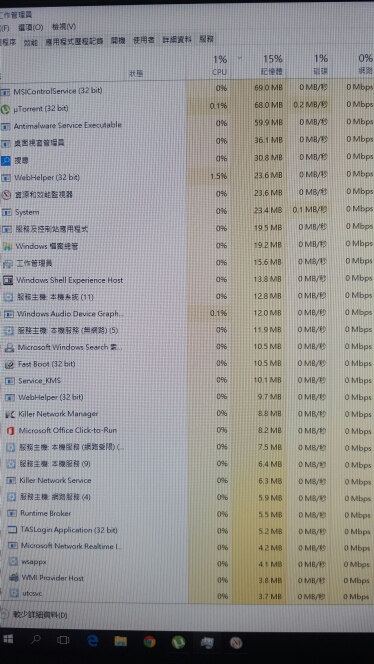Select the Windows Audio Device Graph row
This screenshot has width=374, height=664.
(x=187, y=314)
